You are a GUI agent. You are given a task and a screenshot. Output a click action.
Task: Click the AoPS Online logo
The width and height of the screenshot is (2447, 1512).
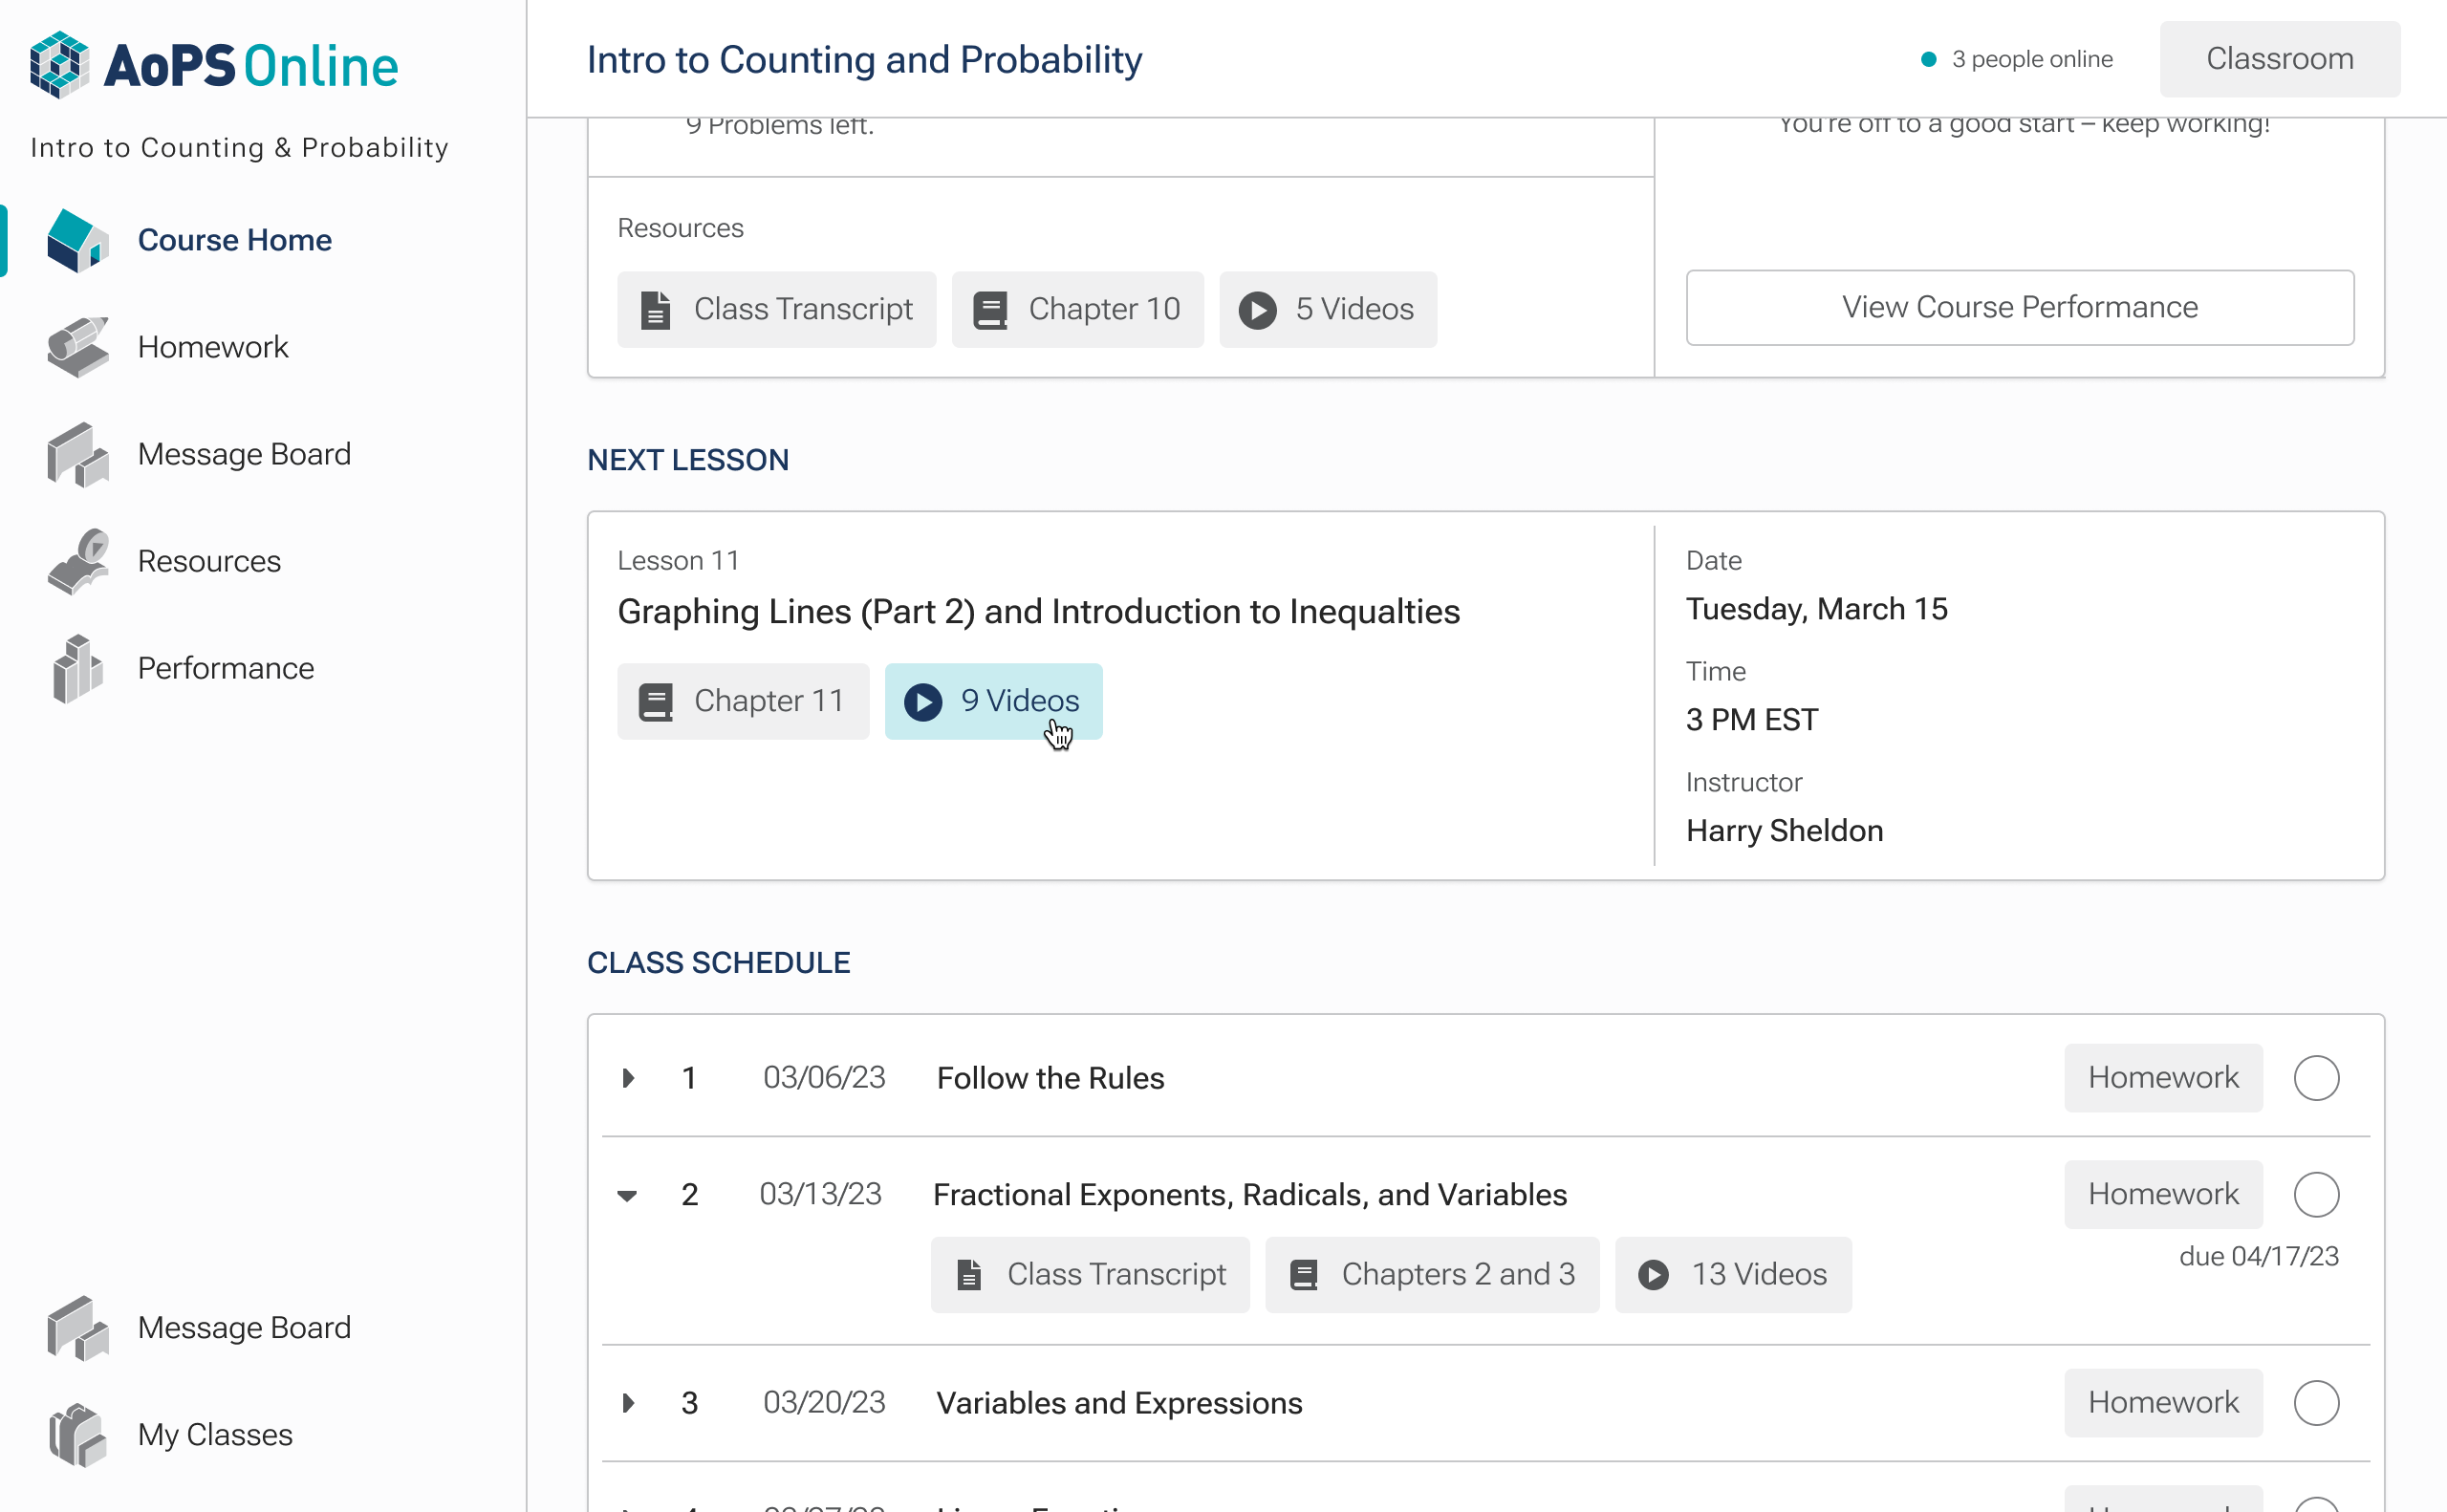pos(213,65)
